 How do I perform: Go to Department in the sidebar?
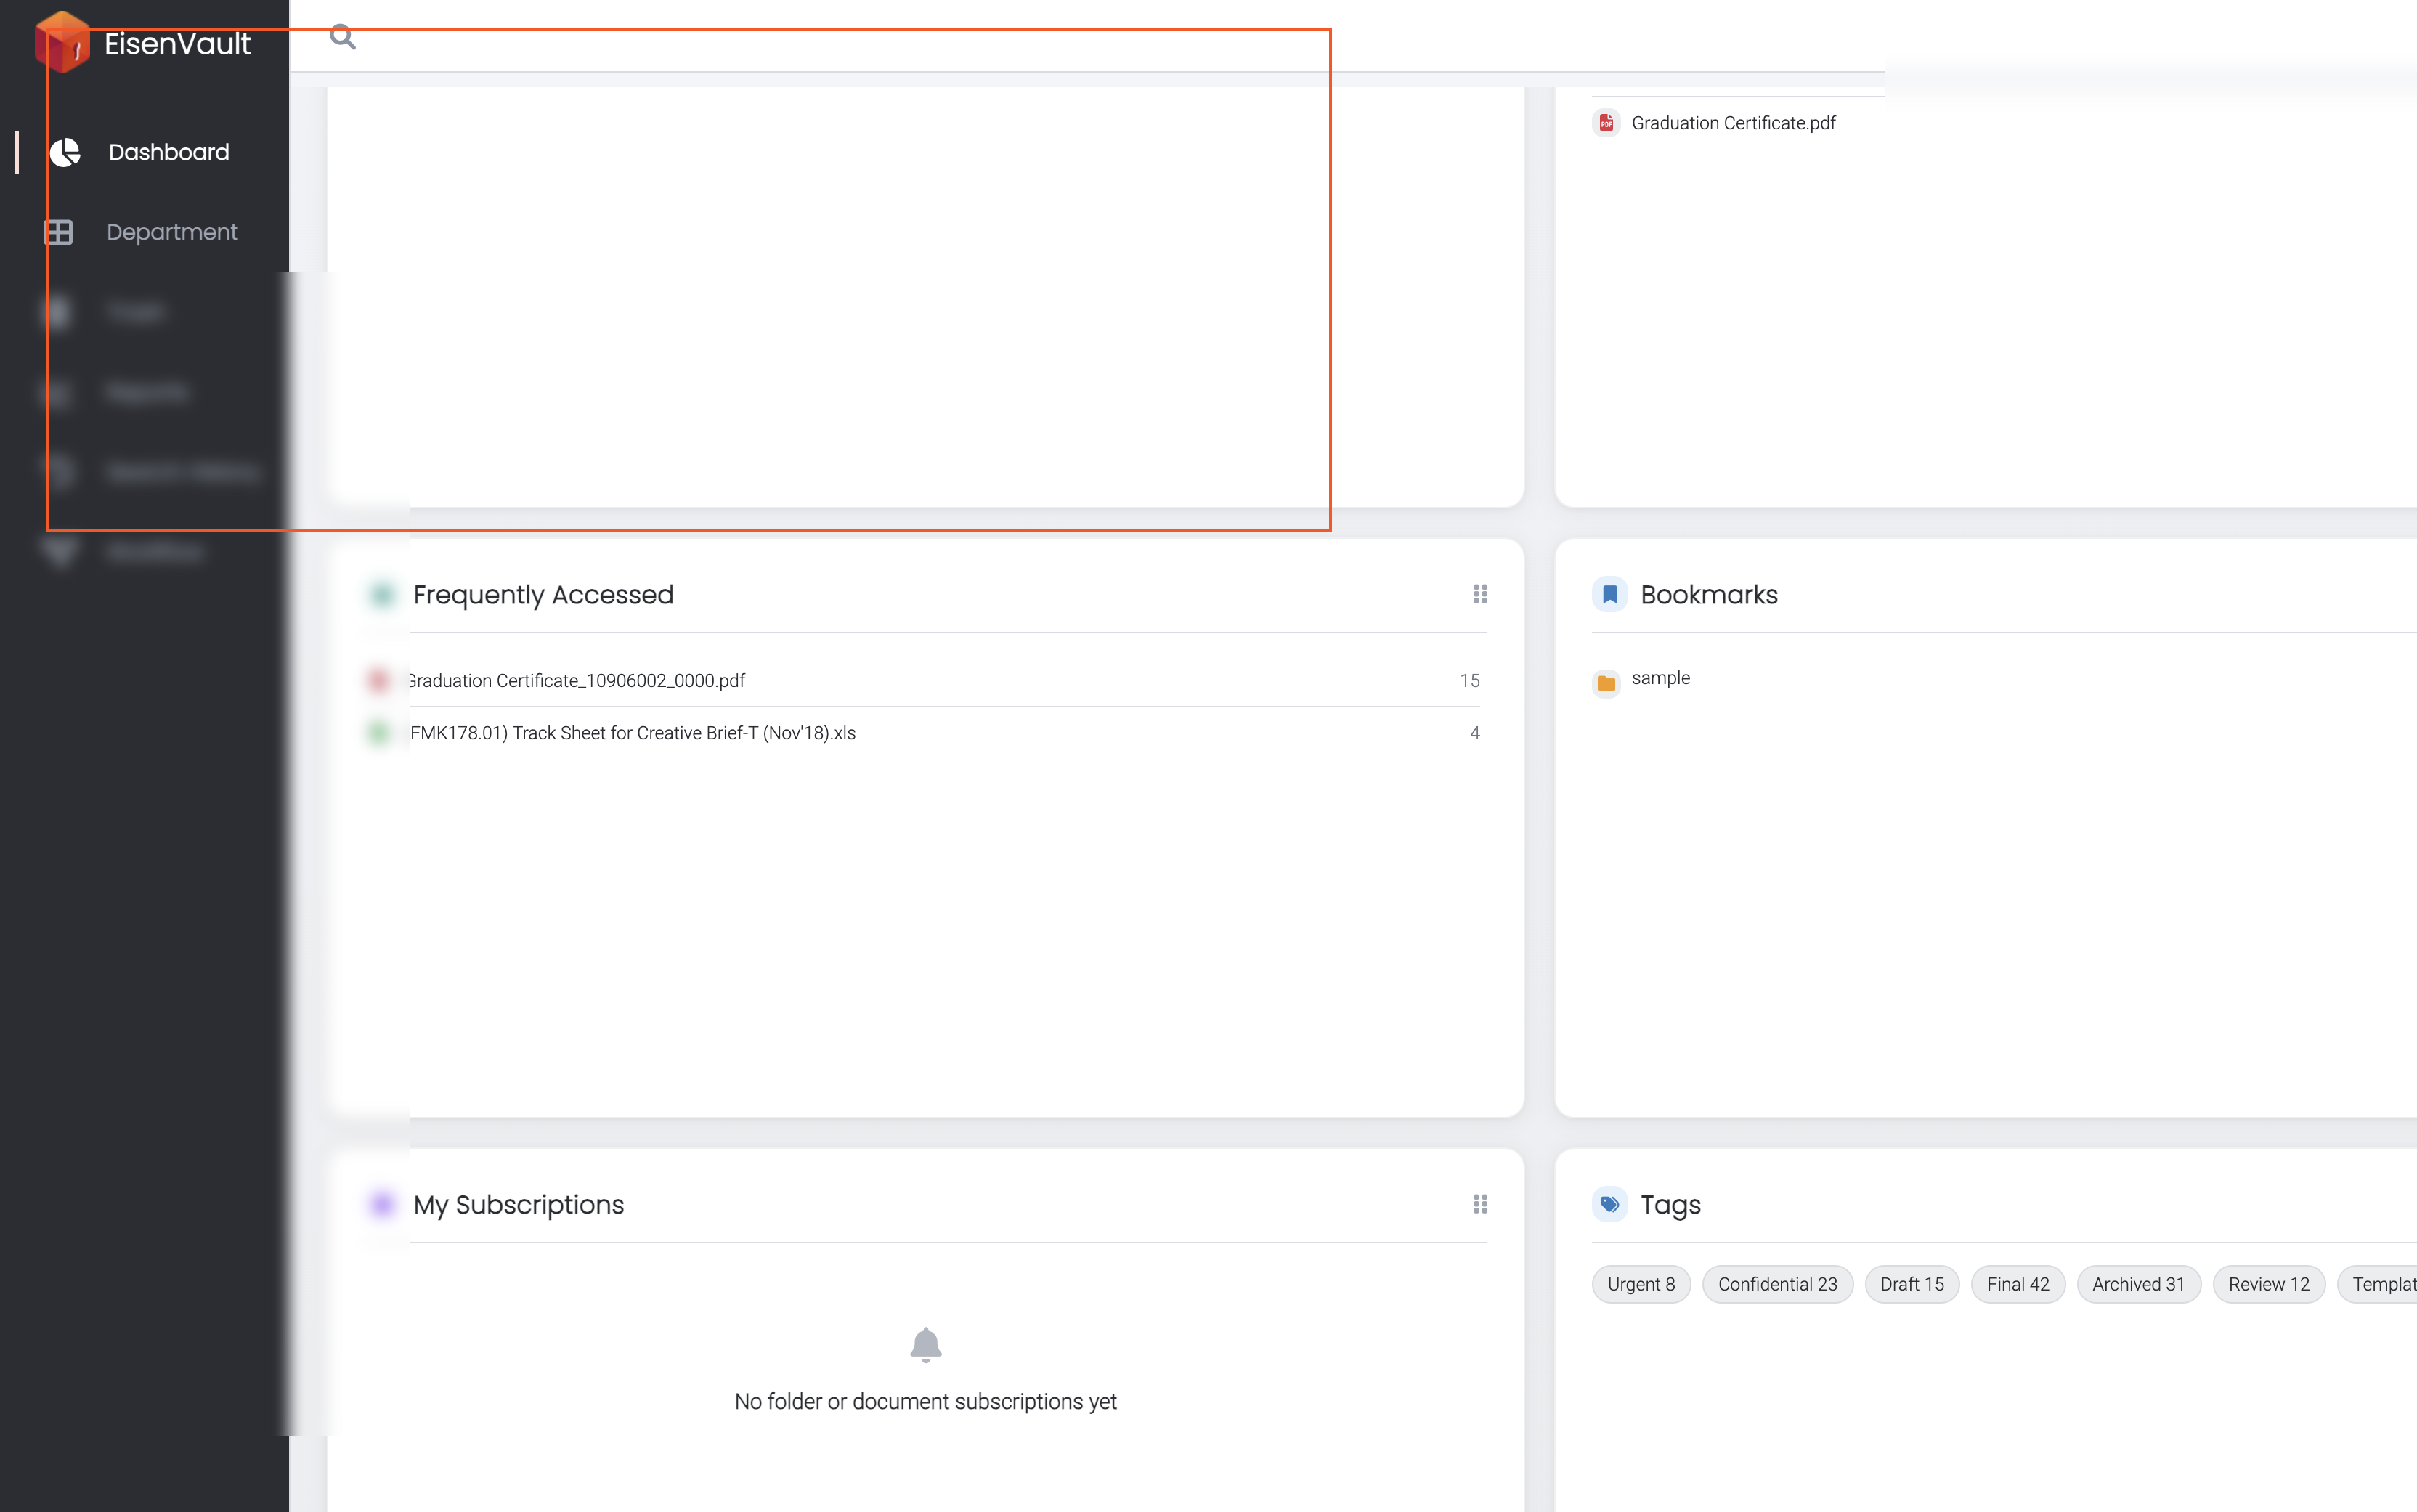[172, 232]
